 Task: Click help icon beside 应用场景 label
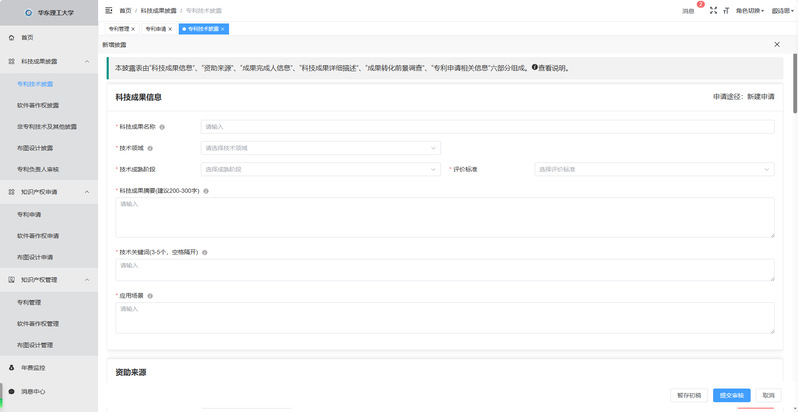[152, 296]
